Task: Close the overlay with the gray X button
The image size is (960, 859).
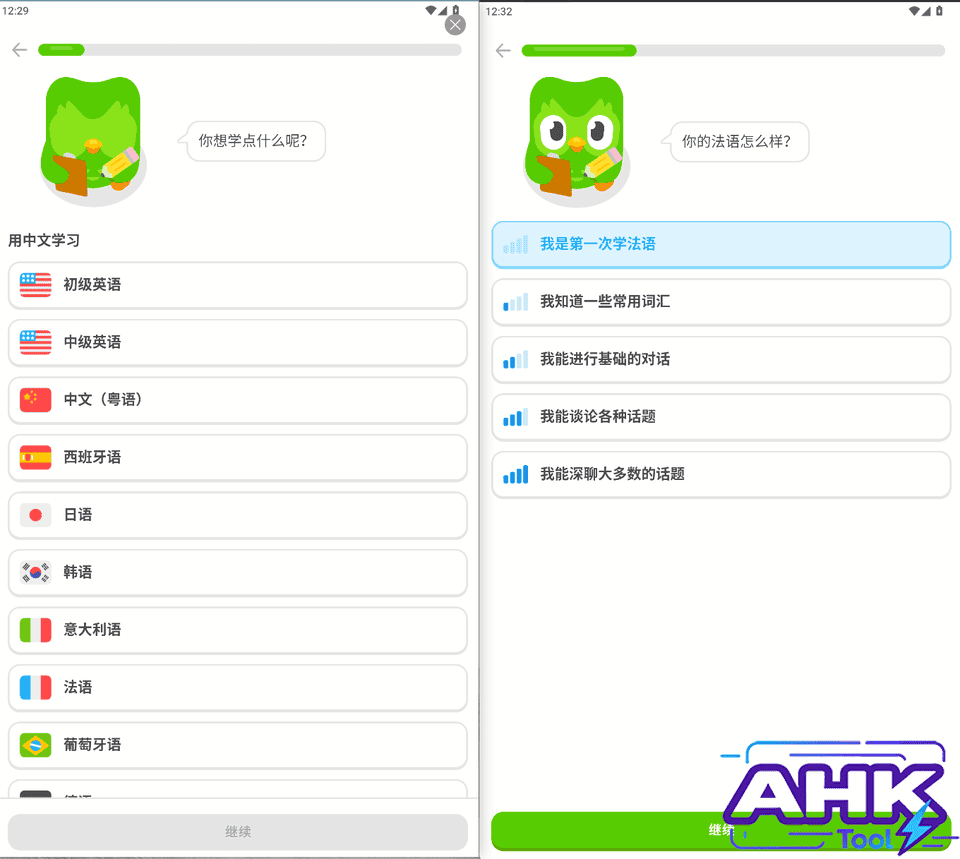Action: [x=455, y=25]
